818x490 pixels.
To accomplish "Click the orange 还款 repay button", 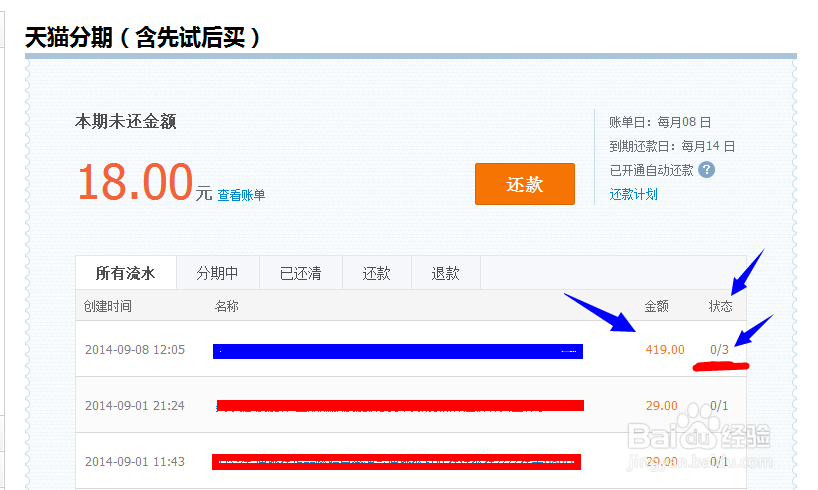I will [524, 184].
